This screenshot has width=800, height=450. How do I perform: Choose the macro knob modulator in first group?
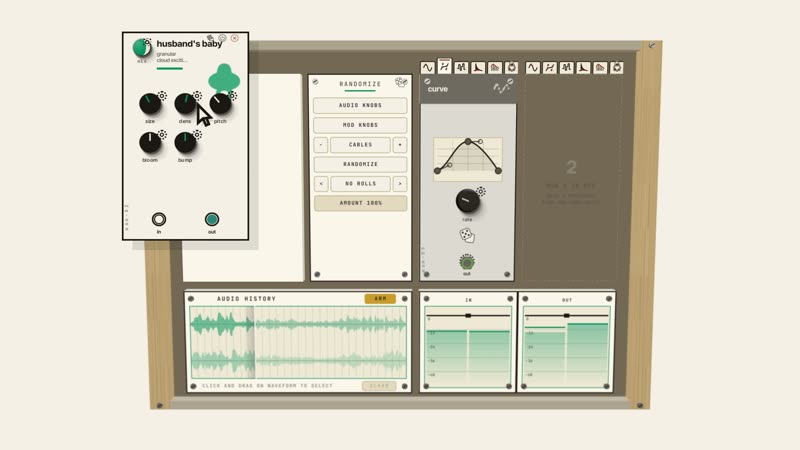512,67
